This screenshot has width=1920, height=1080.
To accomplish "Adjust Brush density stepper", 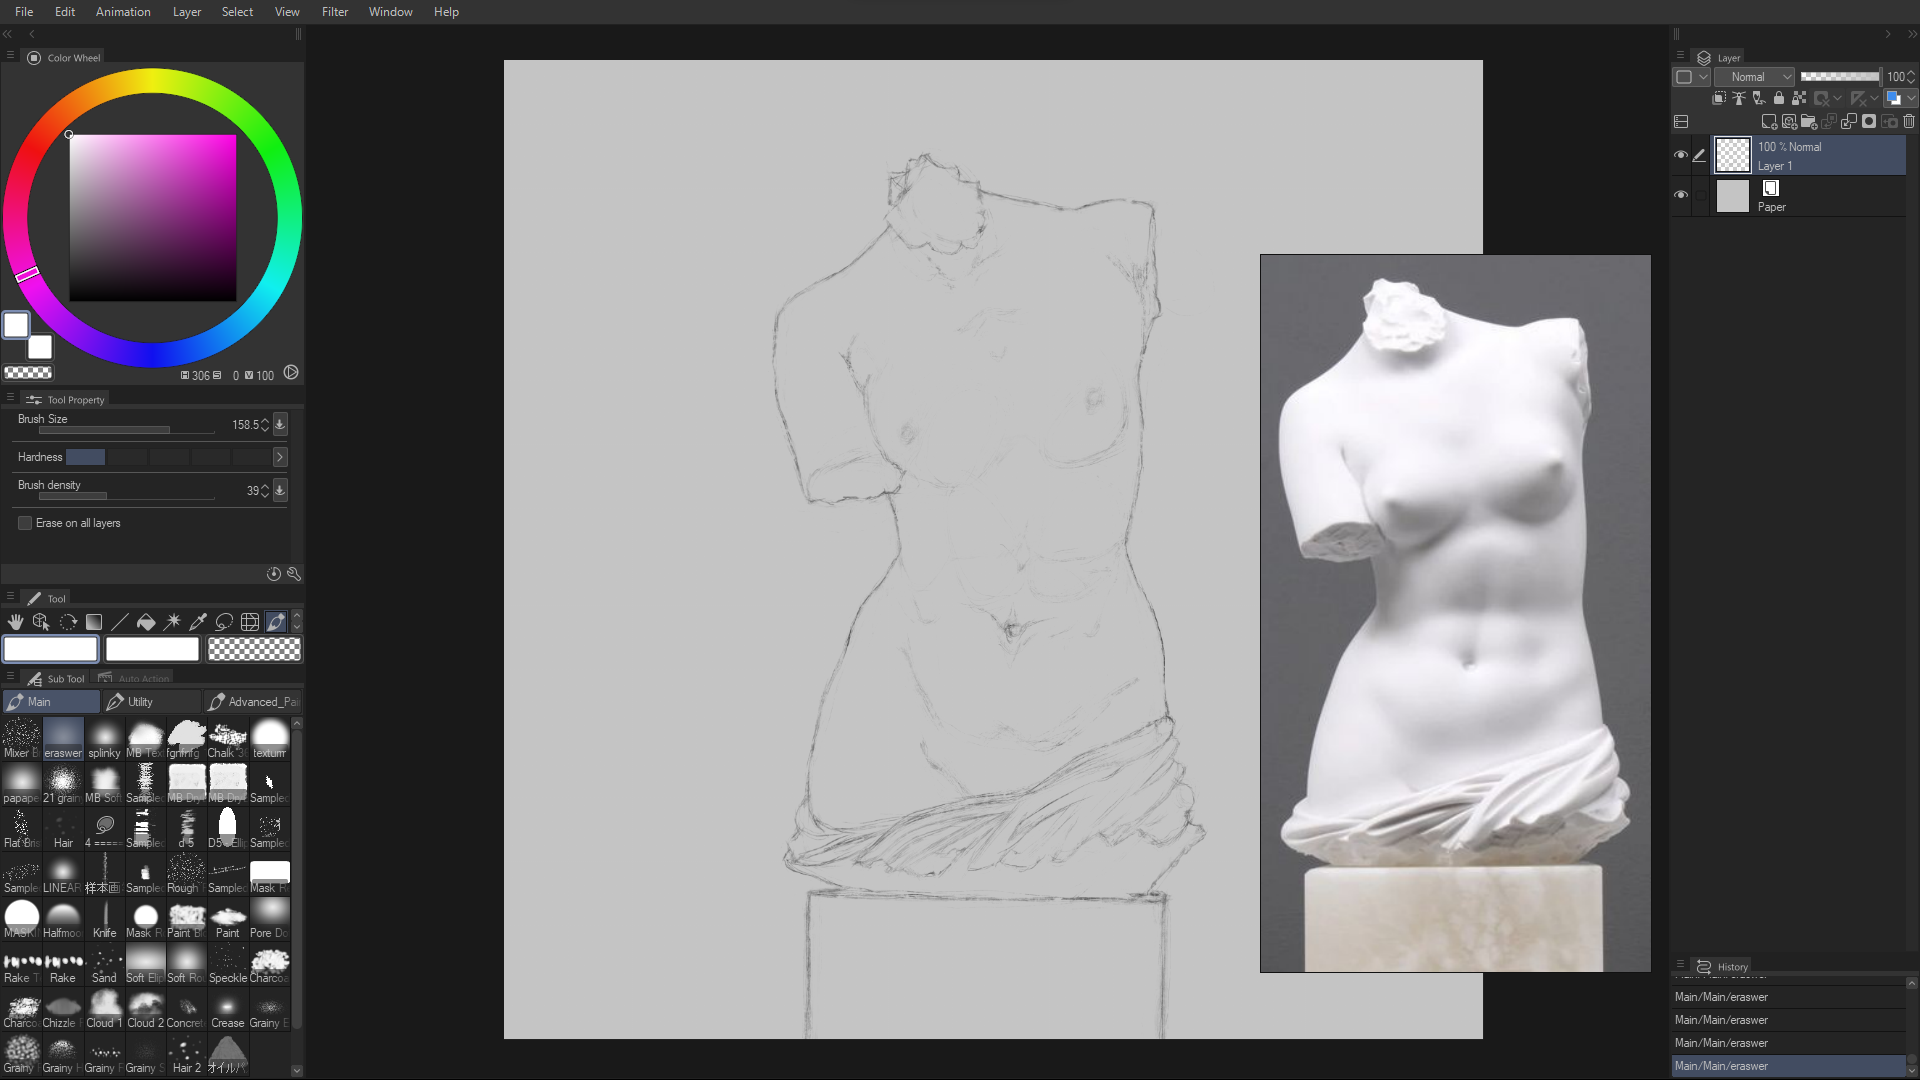I will point(265,490).
